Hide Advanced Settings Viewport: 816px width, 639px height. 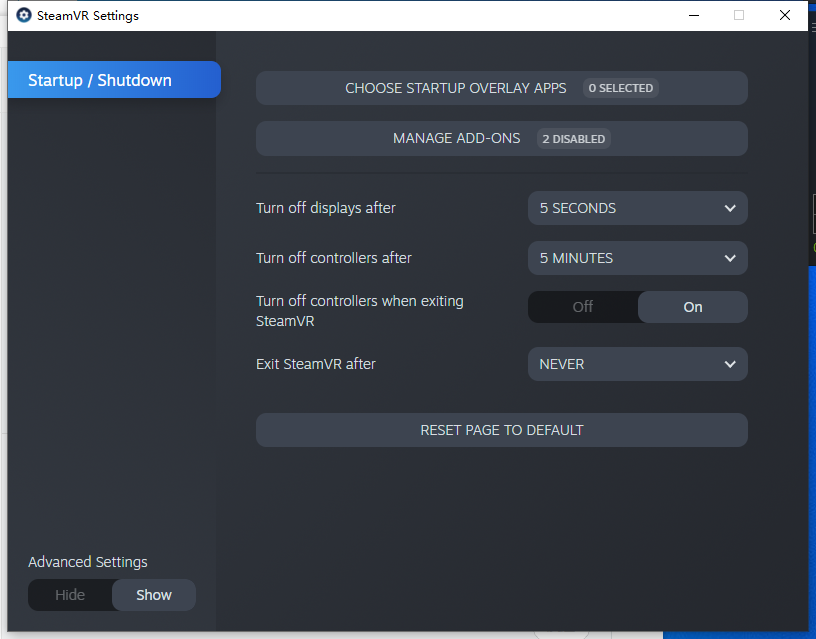coord(70,594)
